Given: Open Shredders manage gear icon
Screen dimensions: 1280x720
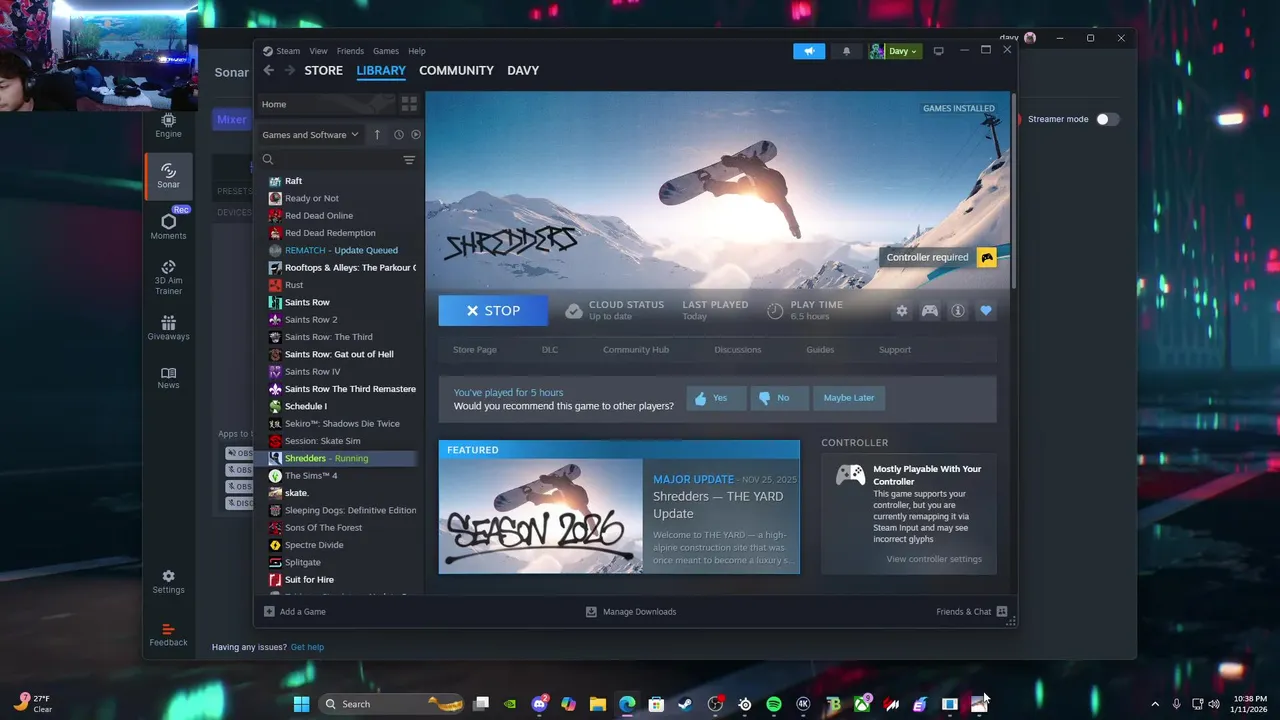Looking at the screenshot, I should tap(902, 311).
